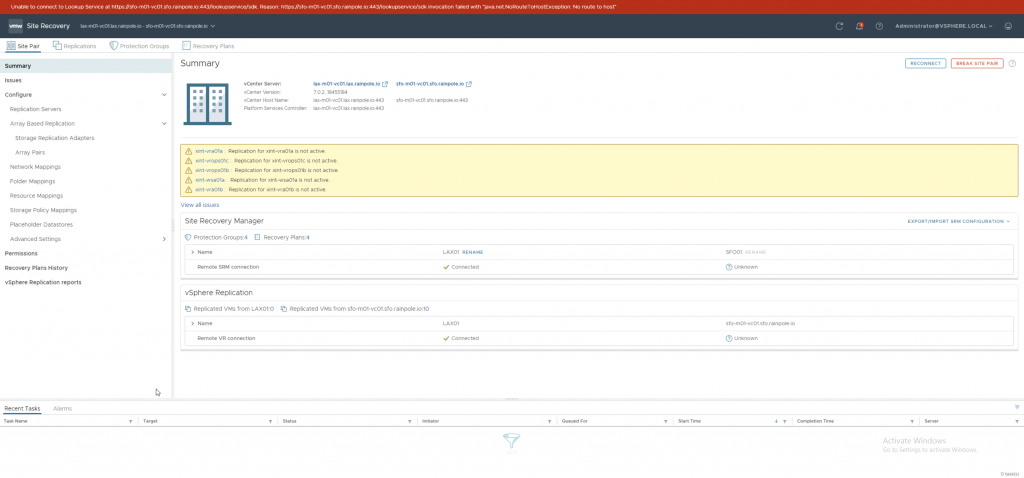Click warning icon for xint-vra01a issue
This screenshot has width=1024, height=478.
coord(189,151)
